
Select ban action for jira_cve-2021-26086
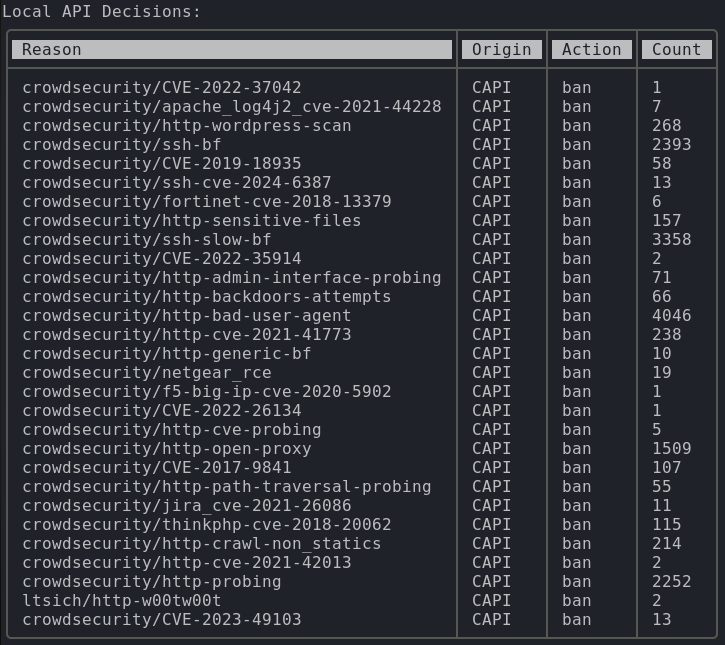click(577, 506)
